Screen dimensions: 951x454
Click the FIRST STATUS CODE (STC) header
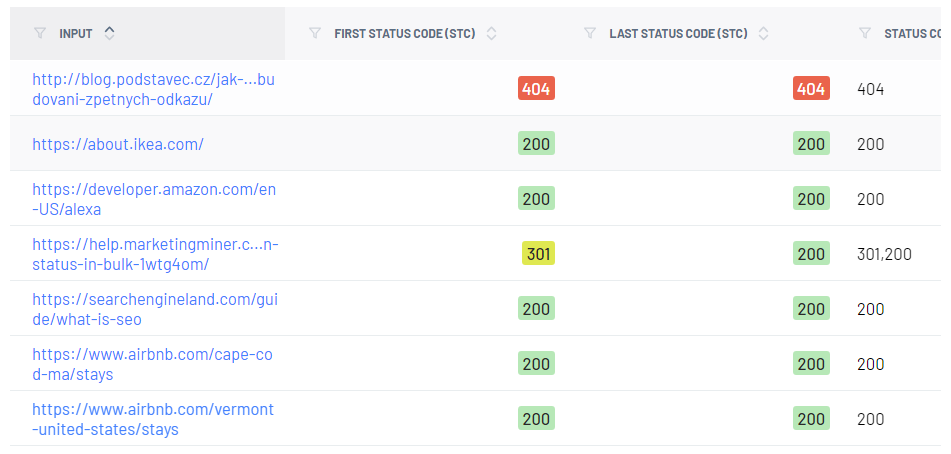[405, 34]
